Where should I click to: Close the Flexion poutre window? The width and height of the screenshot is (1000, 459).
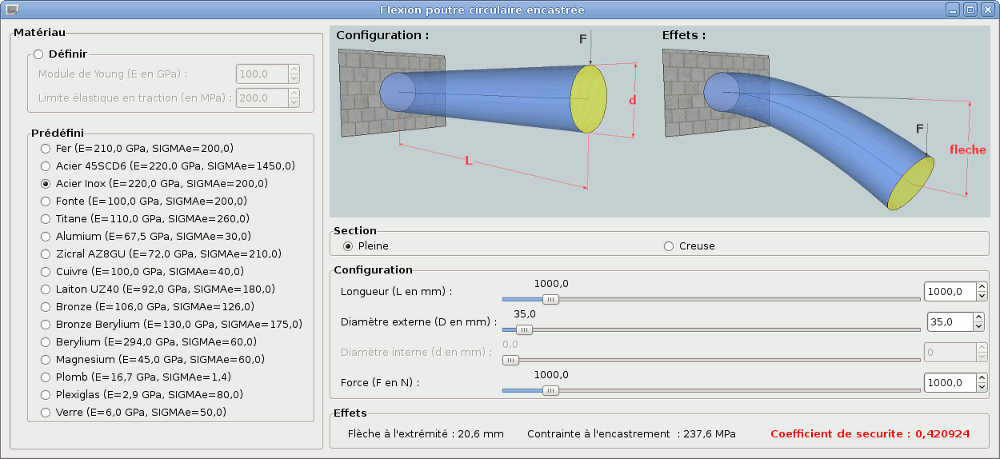coord(986,10)
